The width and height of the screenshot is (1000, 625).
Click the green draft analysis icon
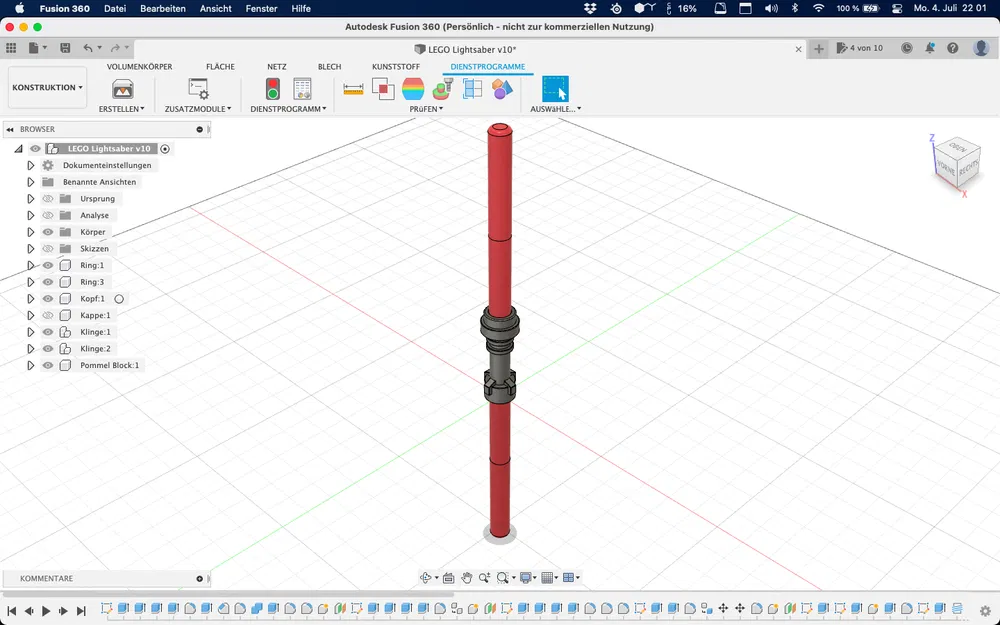coord(443,89)
